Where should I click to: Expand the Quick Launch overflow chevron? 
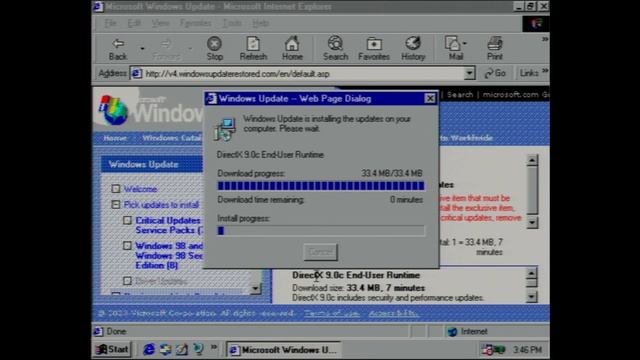click(x=214, y=347)
